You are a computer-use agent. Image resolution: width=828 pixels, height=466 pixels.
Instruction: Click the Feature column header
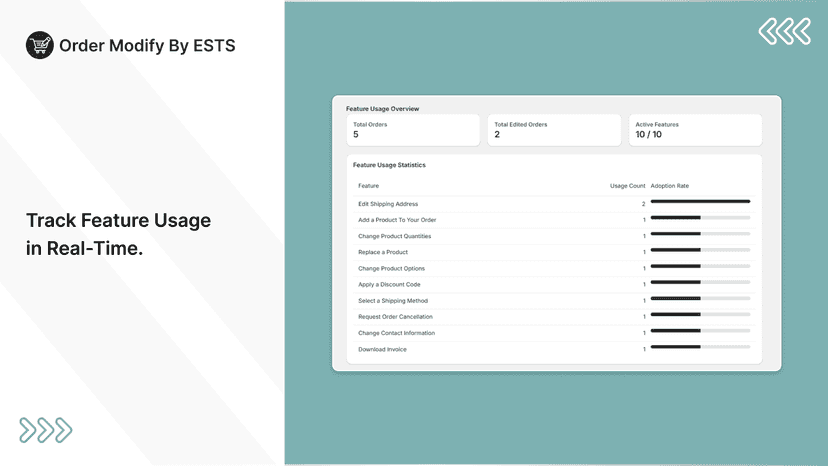[369, 186]
